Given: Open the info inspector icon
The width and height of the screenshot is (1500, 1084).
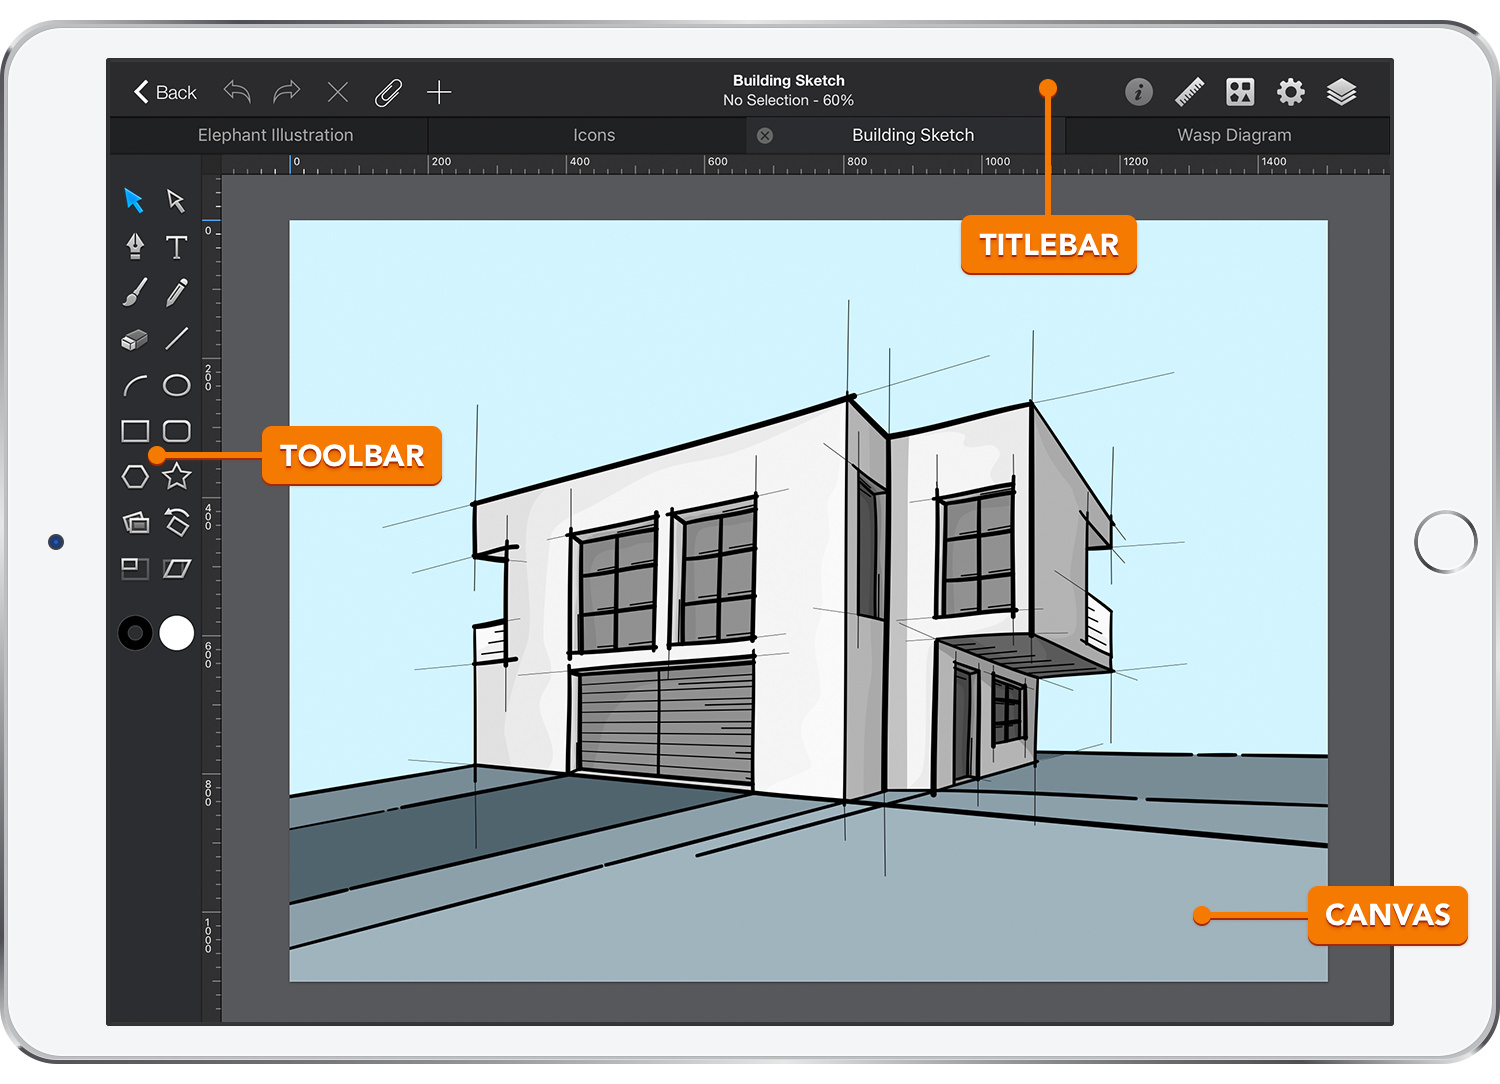Looking at the screenshot, I should 1139,92.
